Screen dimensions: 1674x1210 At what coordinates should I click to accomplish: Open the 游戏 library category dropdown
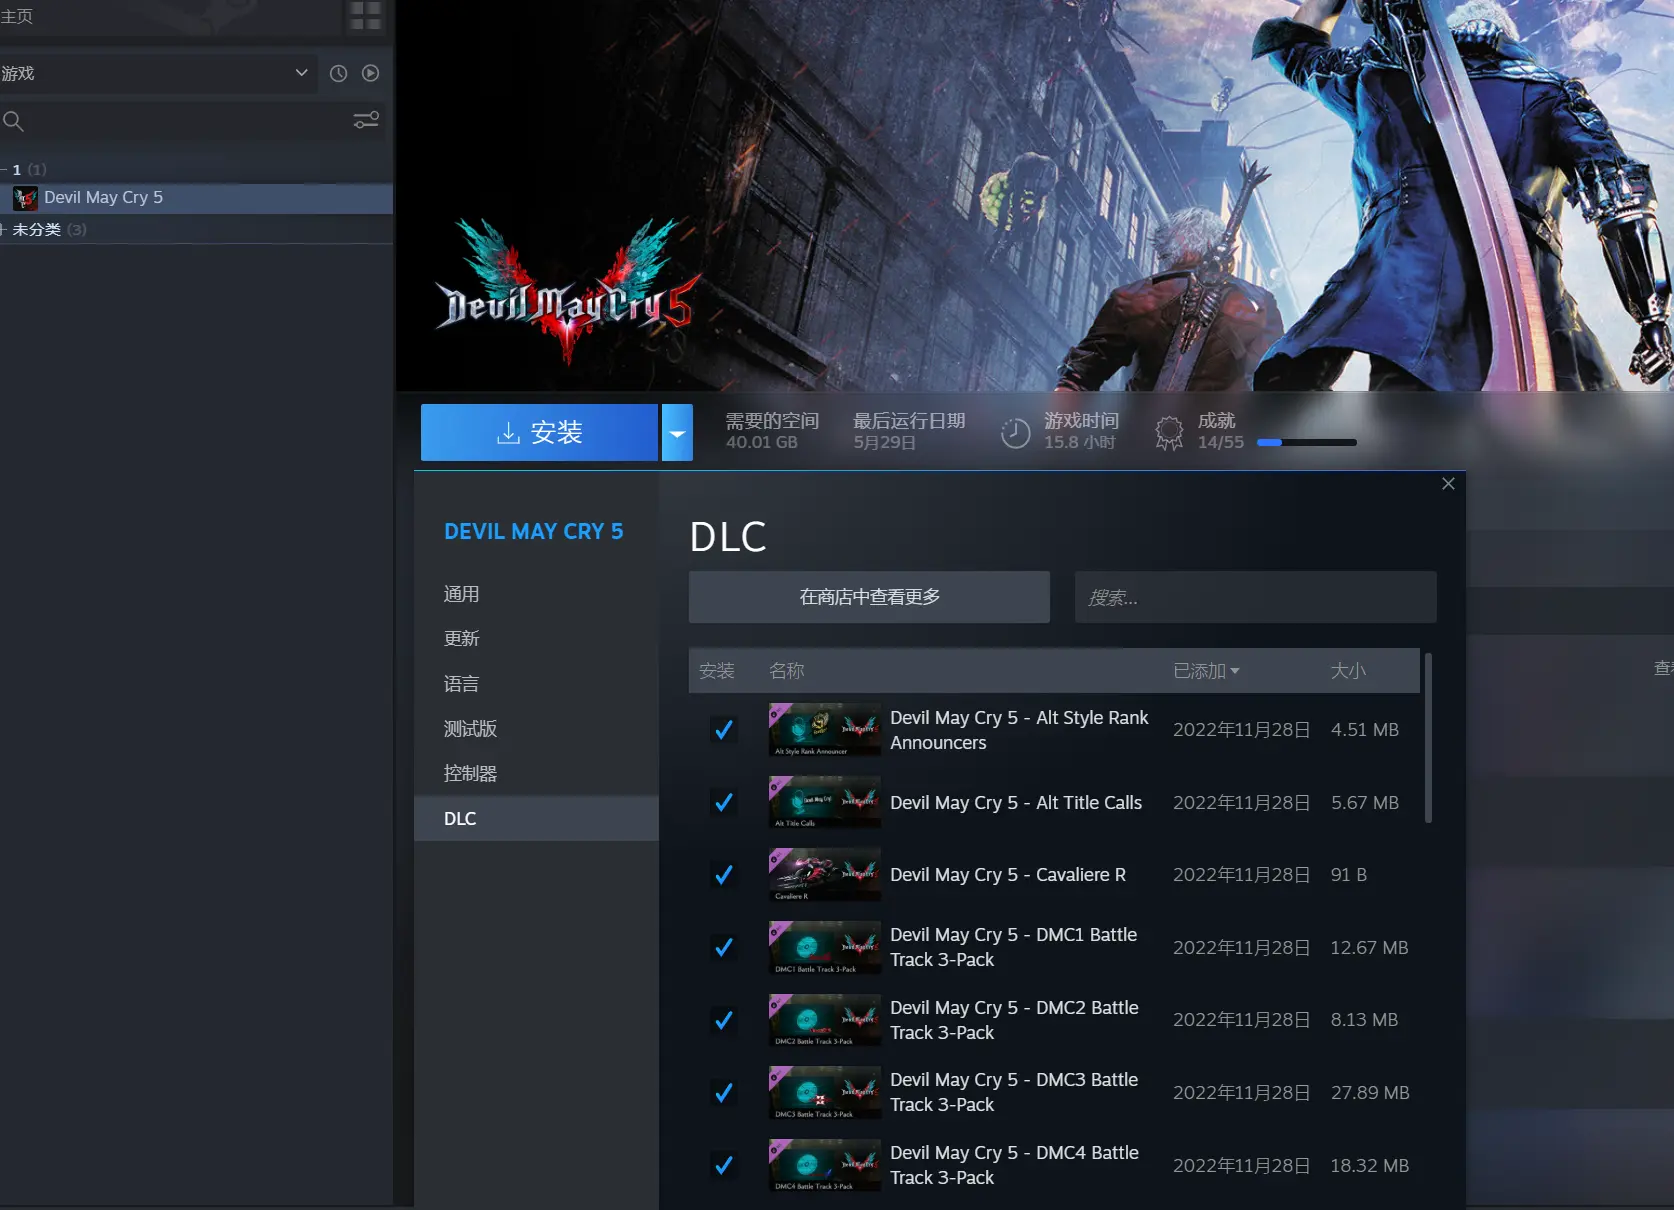158,73
